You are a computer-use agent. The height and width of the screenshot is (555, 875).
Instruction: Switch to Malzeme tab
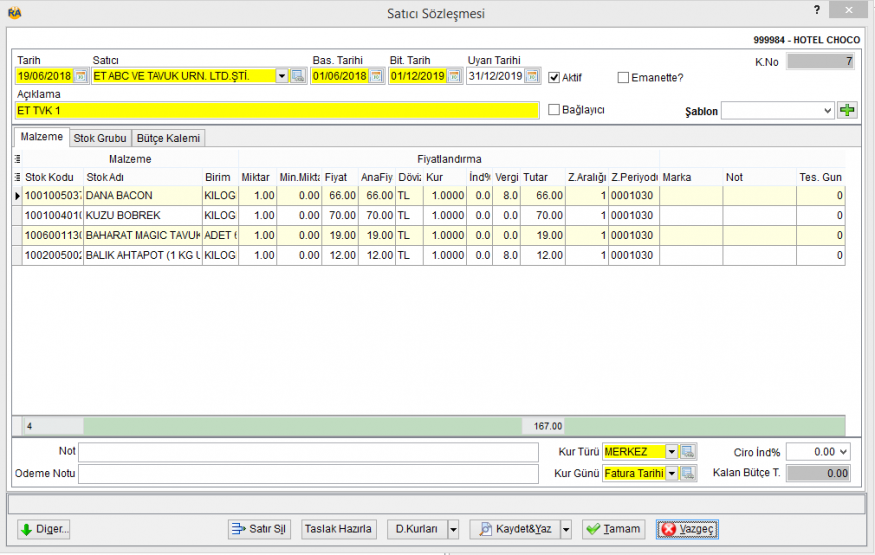[41, 137]
